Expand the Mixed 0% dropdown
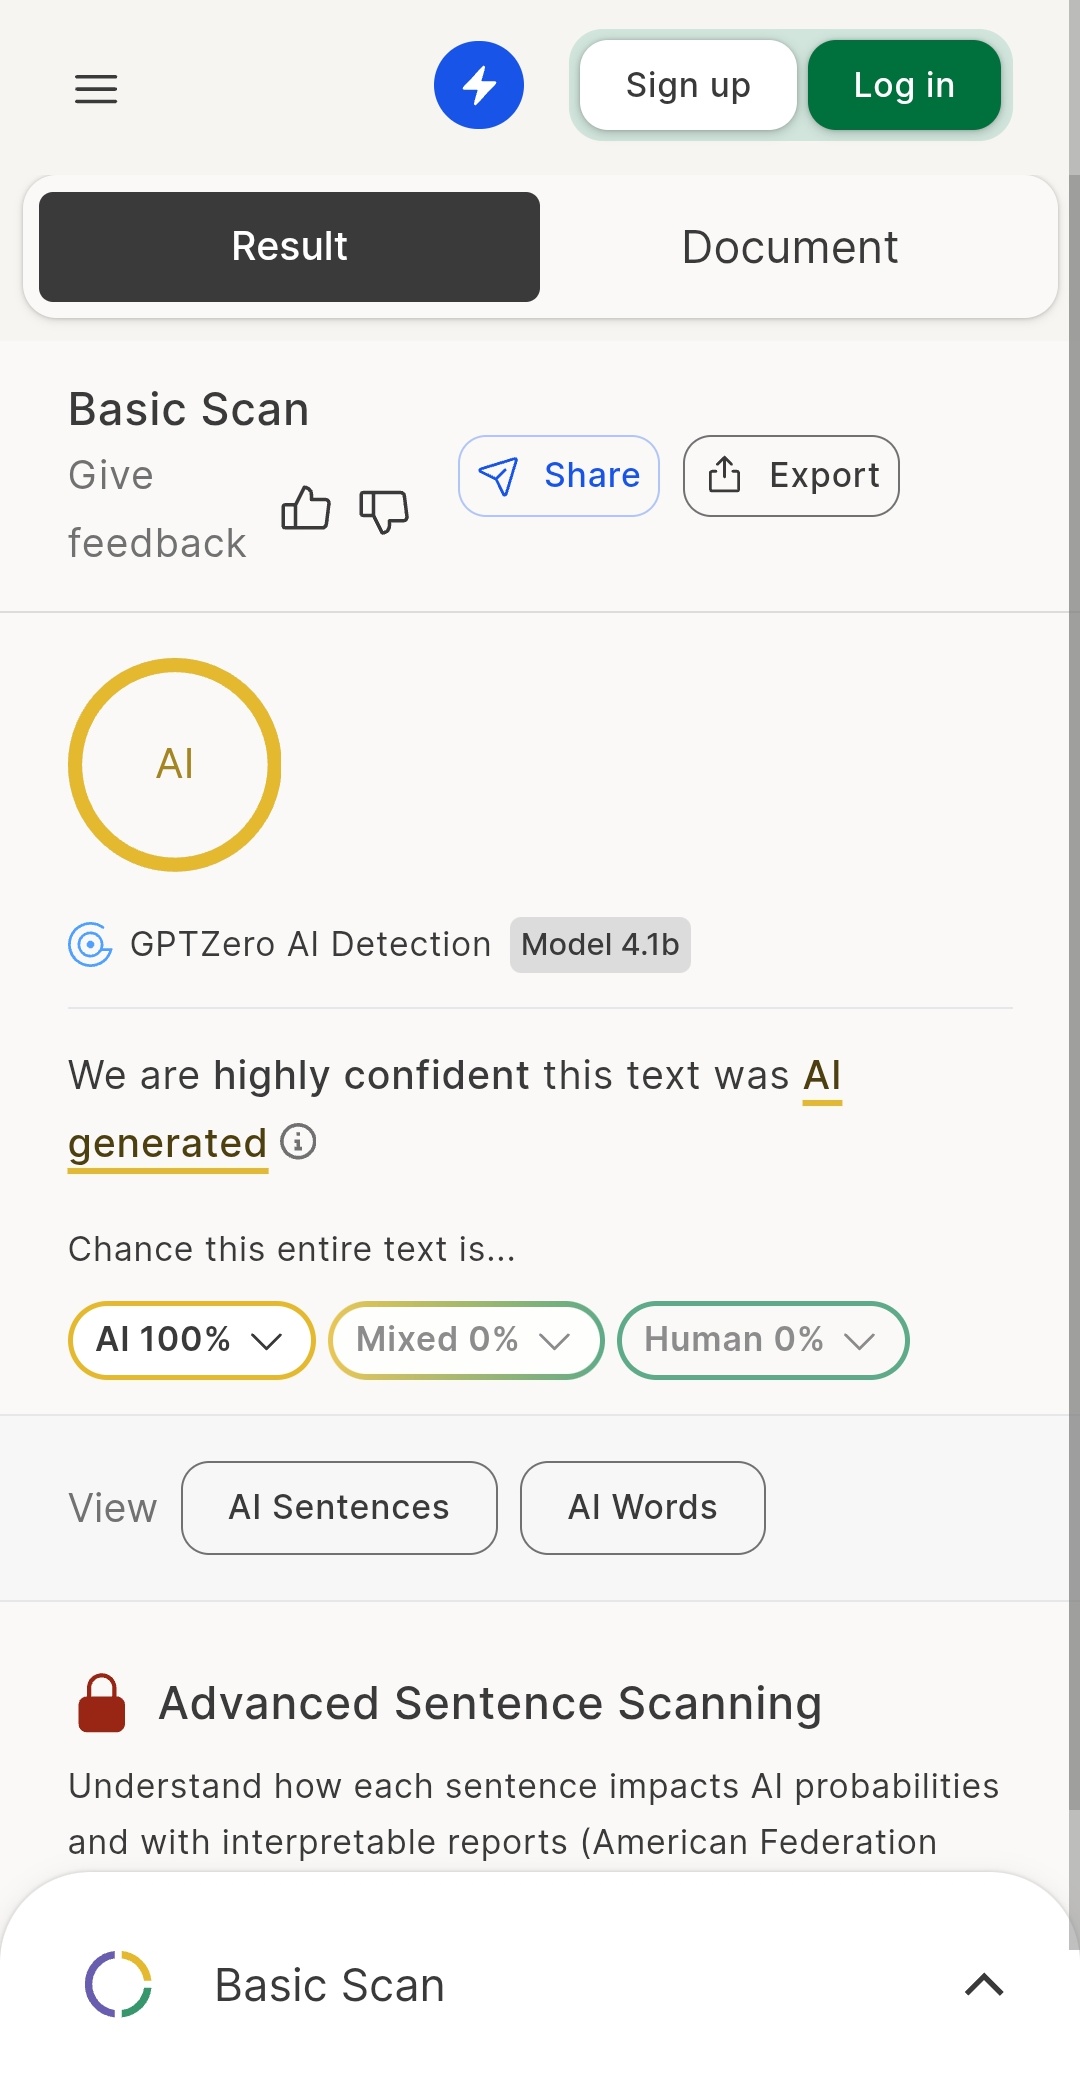The height and width of the screenshot is (2097, 1080). coord(465,1340)
